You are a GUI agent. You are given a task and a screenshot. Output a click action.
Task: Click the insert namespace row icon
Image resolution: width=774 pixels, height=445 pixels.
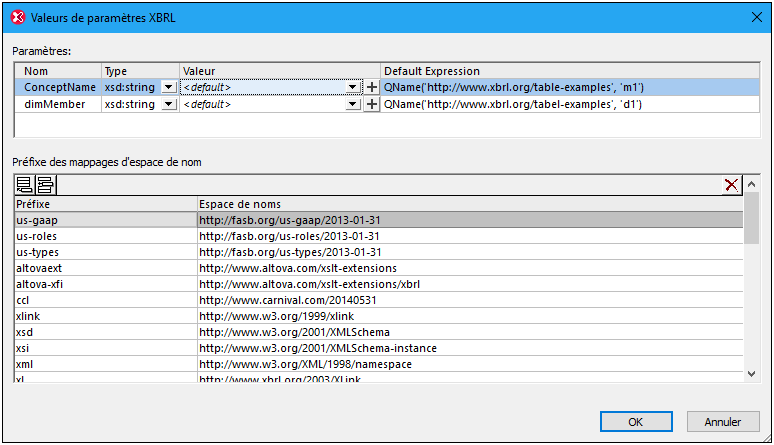click(x=45, y=184)
